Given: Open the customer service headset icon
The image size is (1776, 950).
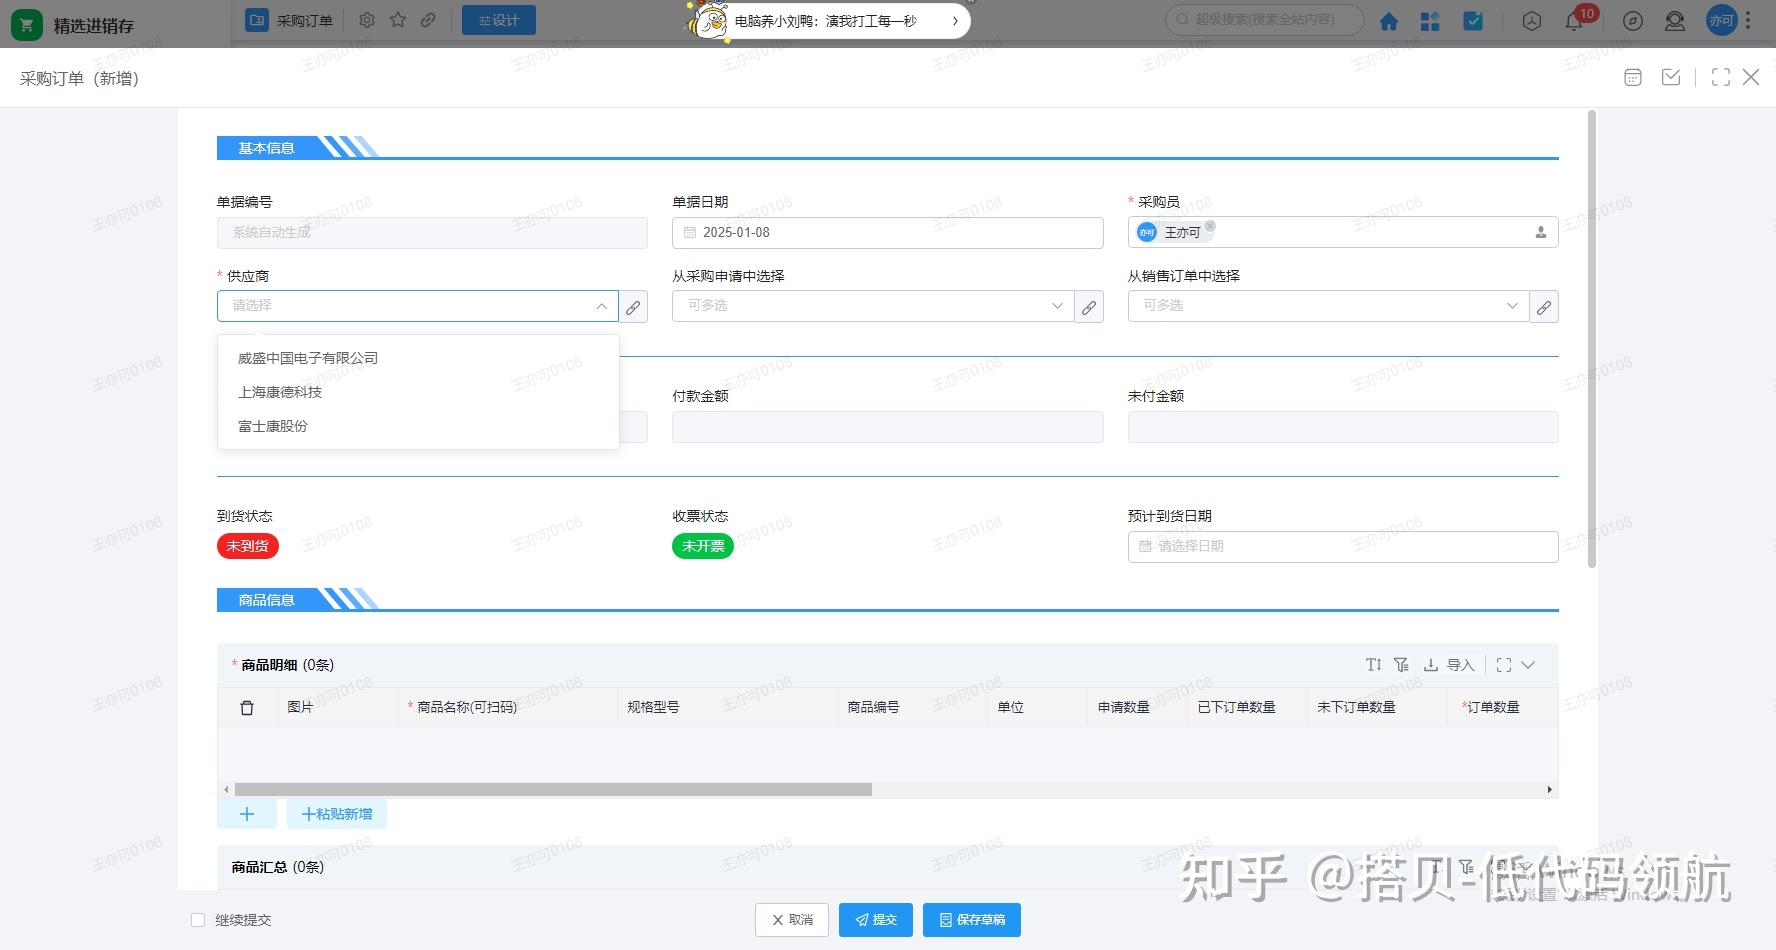Looking at the screenshot, I should point(1676,20).
